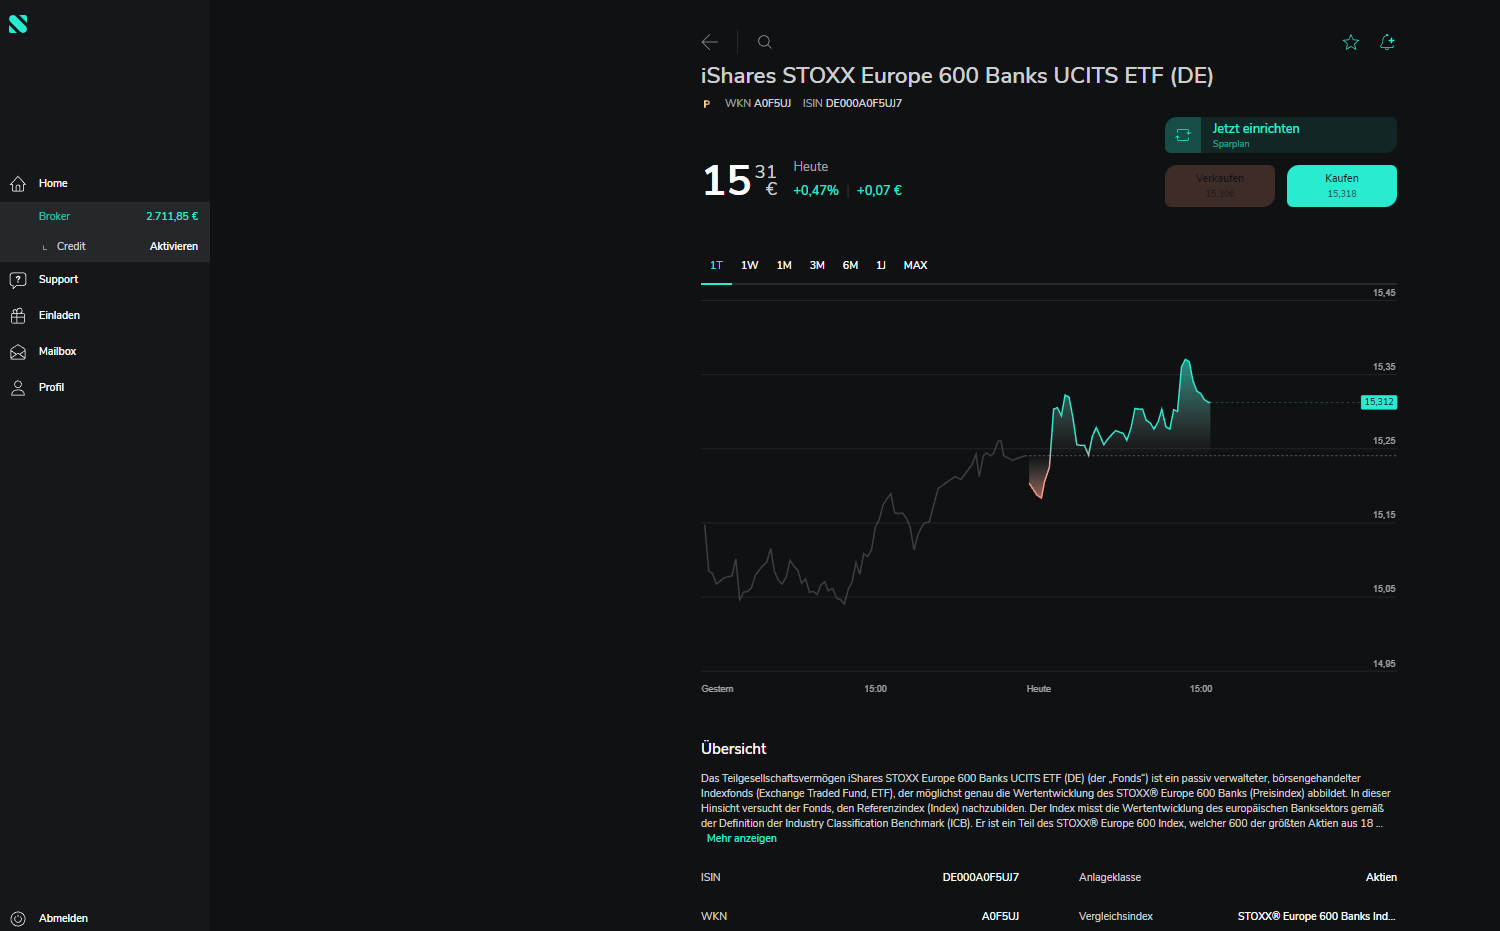
Task: Click the Kaufen buy button
Action: pyautogui.click(x=1342, y=186)
